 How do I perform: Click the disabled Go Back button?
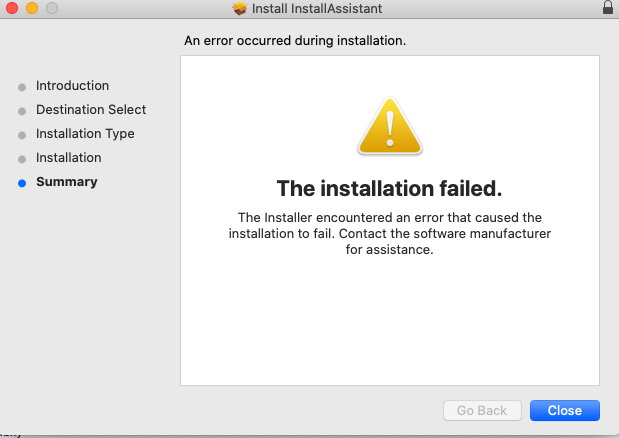click(x=482, y=410)
